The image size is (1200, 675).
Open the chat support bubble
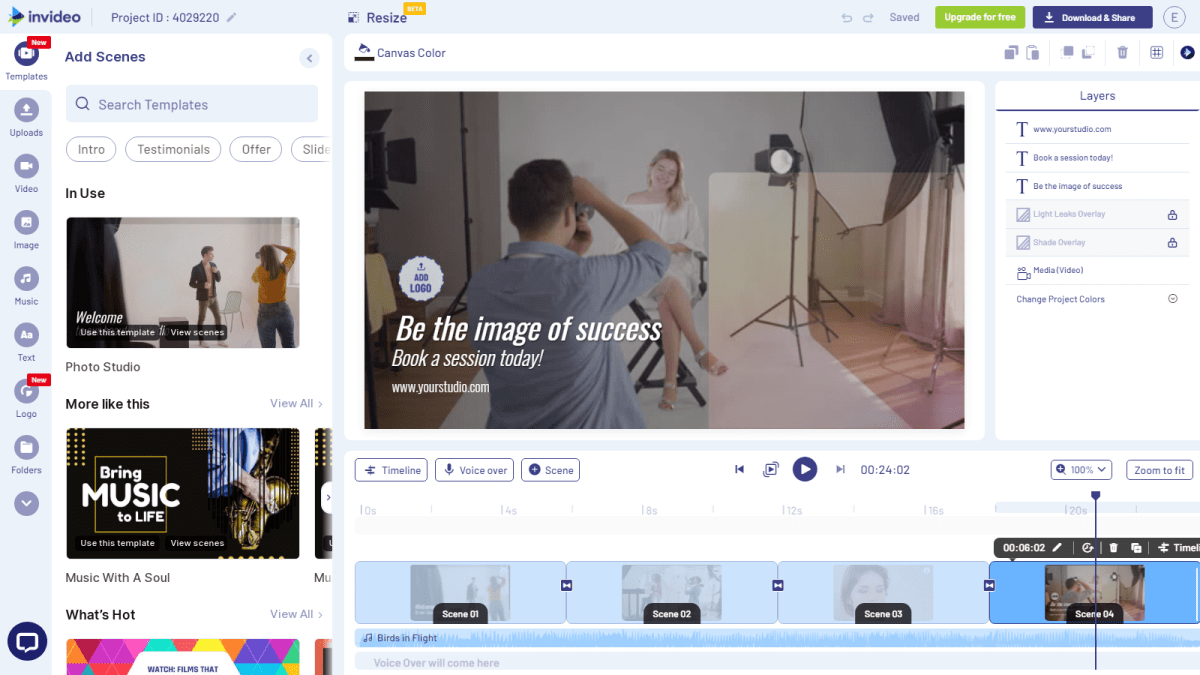pyautogui.click(x=26, y=641)
